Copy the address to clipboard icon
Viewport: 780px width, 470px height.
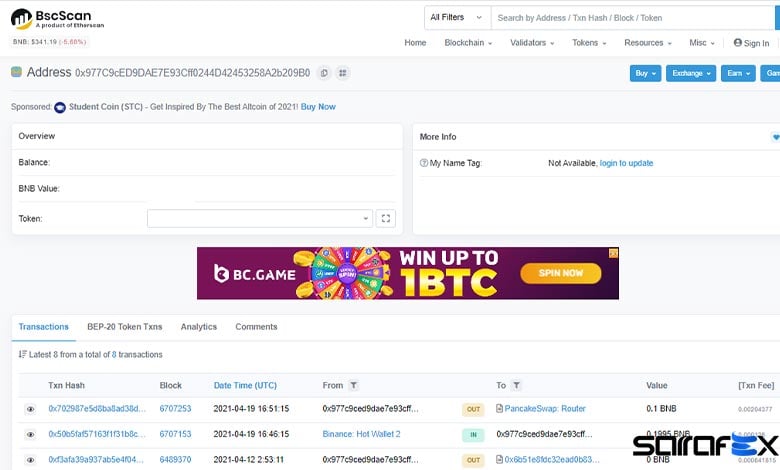(x=324, y=73)
